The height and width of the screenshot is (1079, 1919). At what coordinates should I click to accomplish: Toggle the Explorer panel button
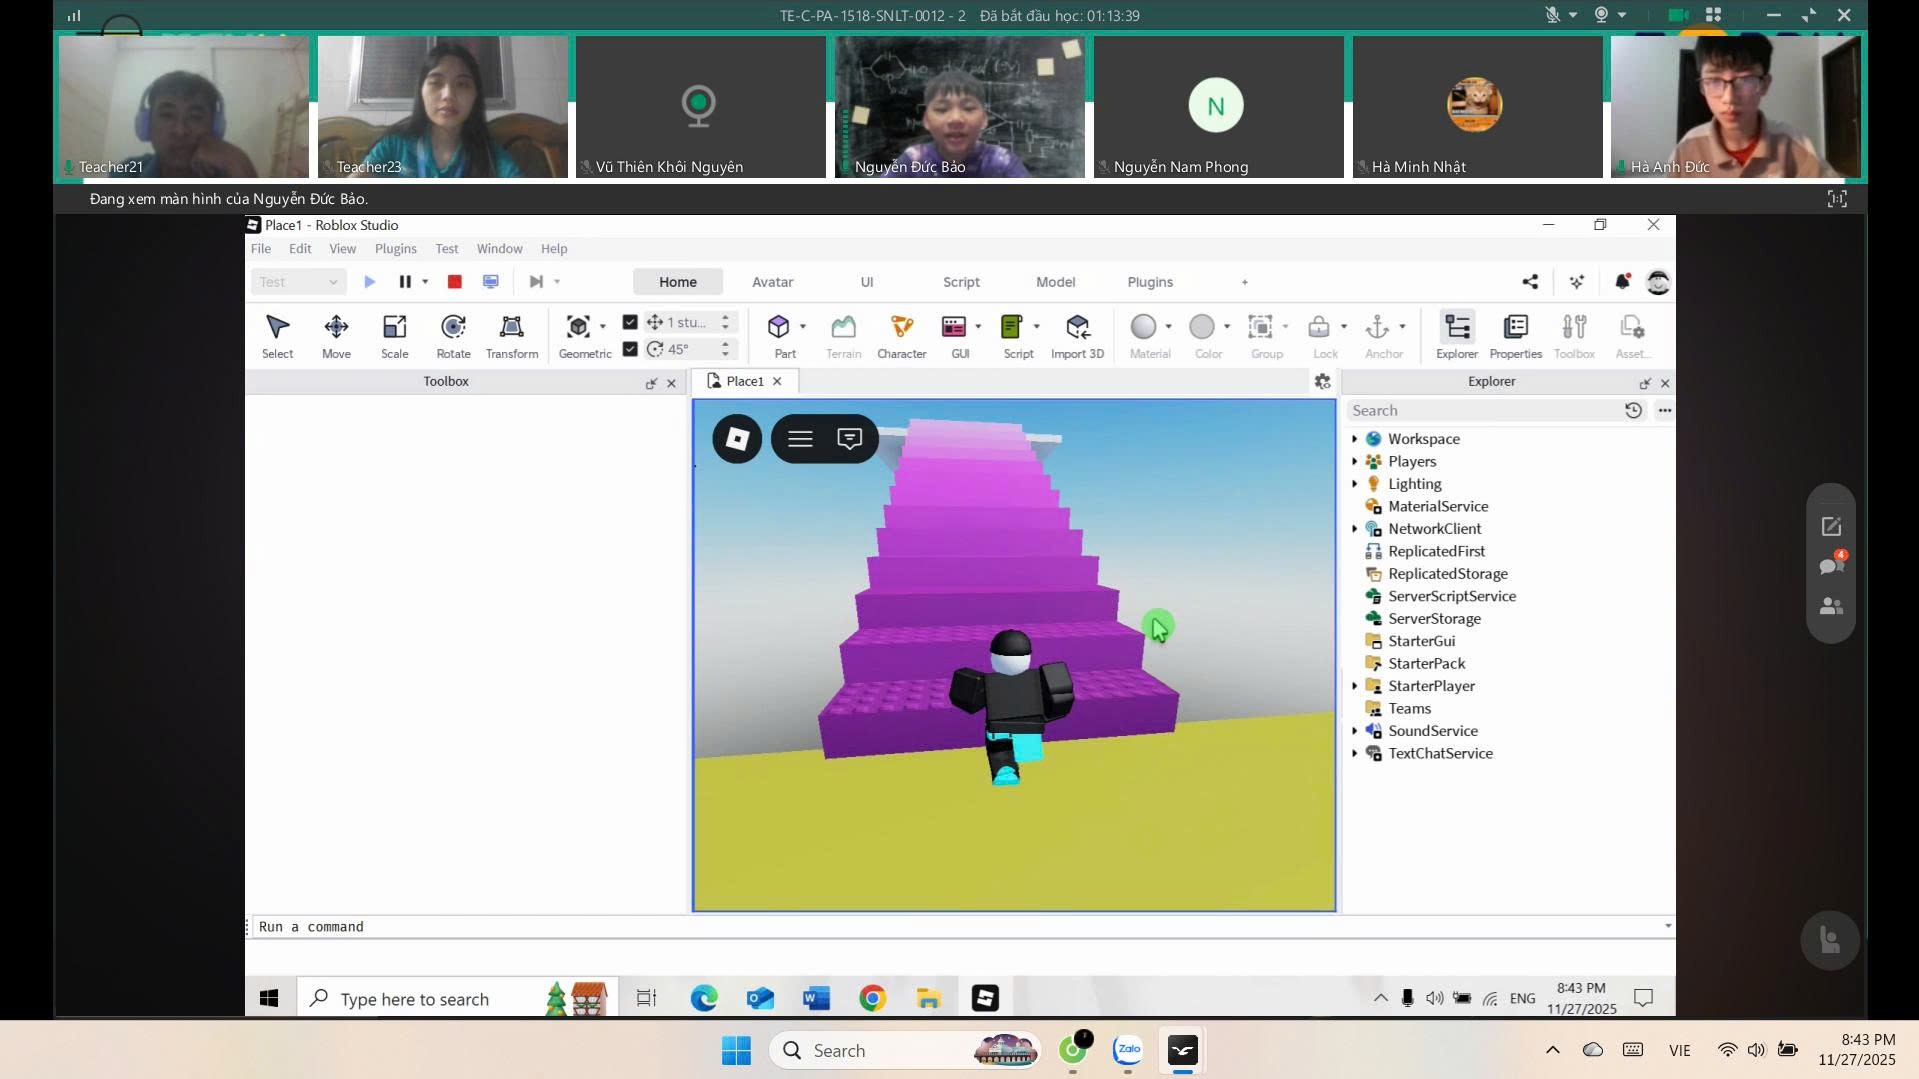(1456, 335)
